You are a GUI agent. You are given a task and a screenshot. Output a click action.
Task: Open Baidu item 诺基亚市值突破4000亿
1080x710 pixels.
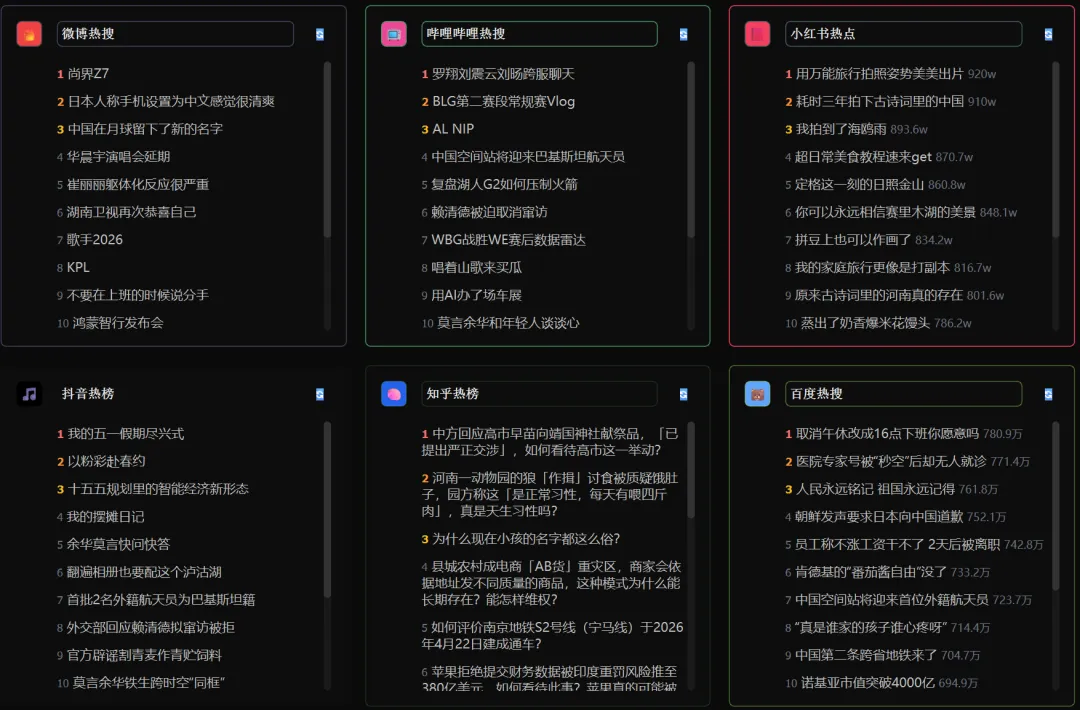pyautogui.click(x=867, y=682)
